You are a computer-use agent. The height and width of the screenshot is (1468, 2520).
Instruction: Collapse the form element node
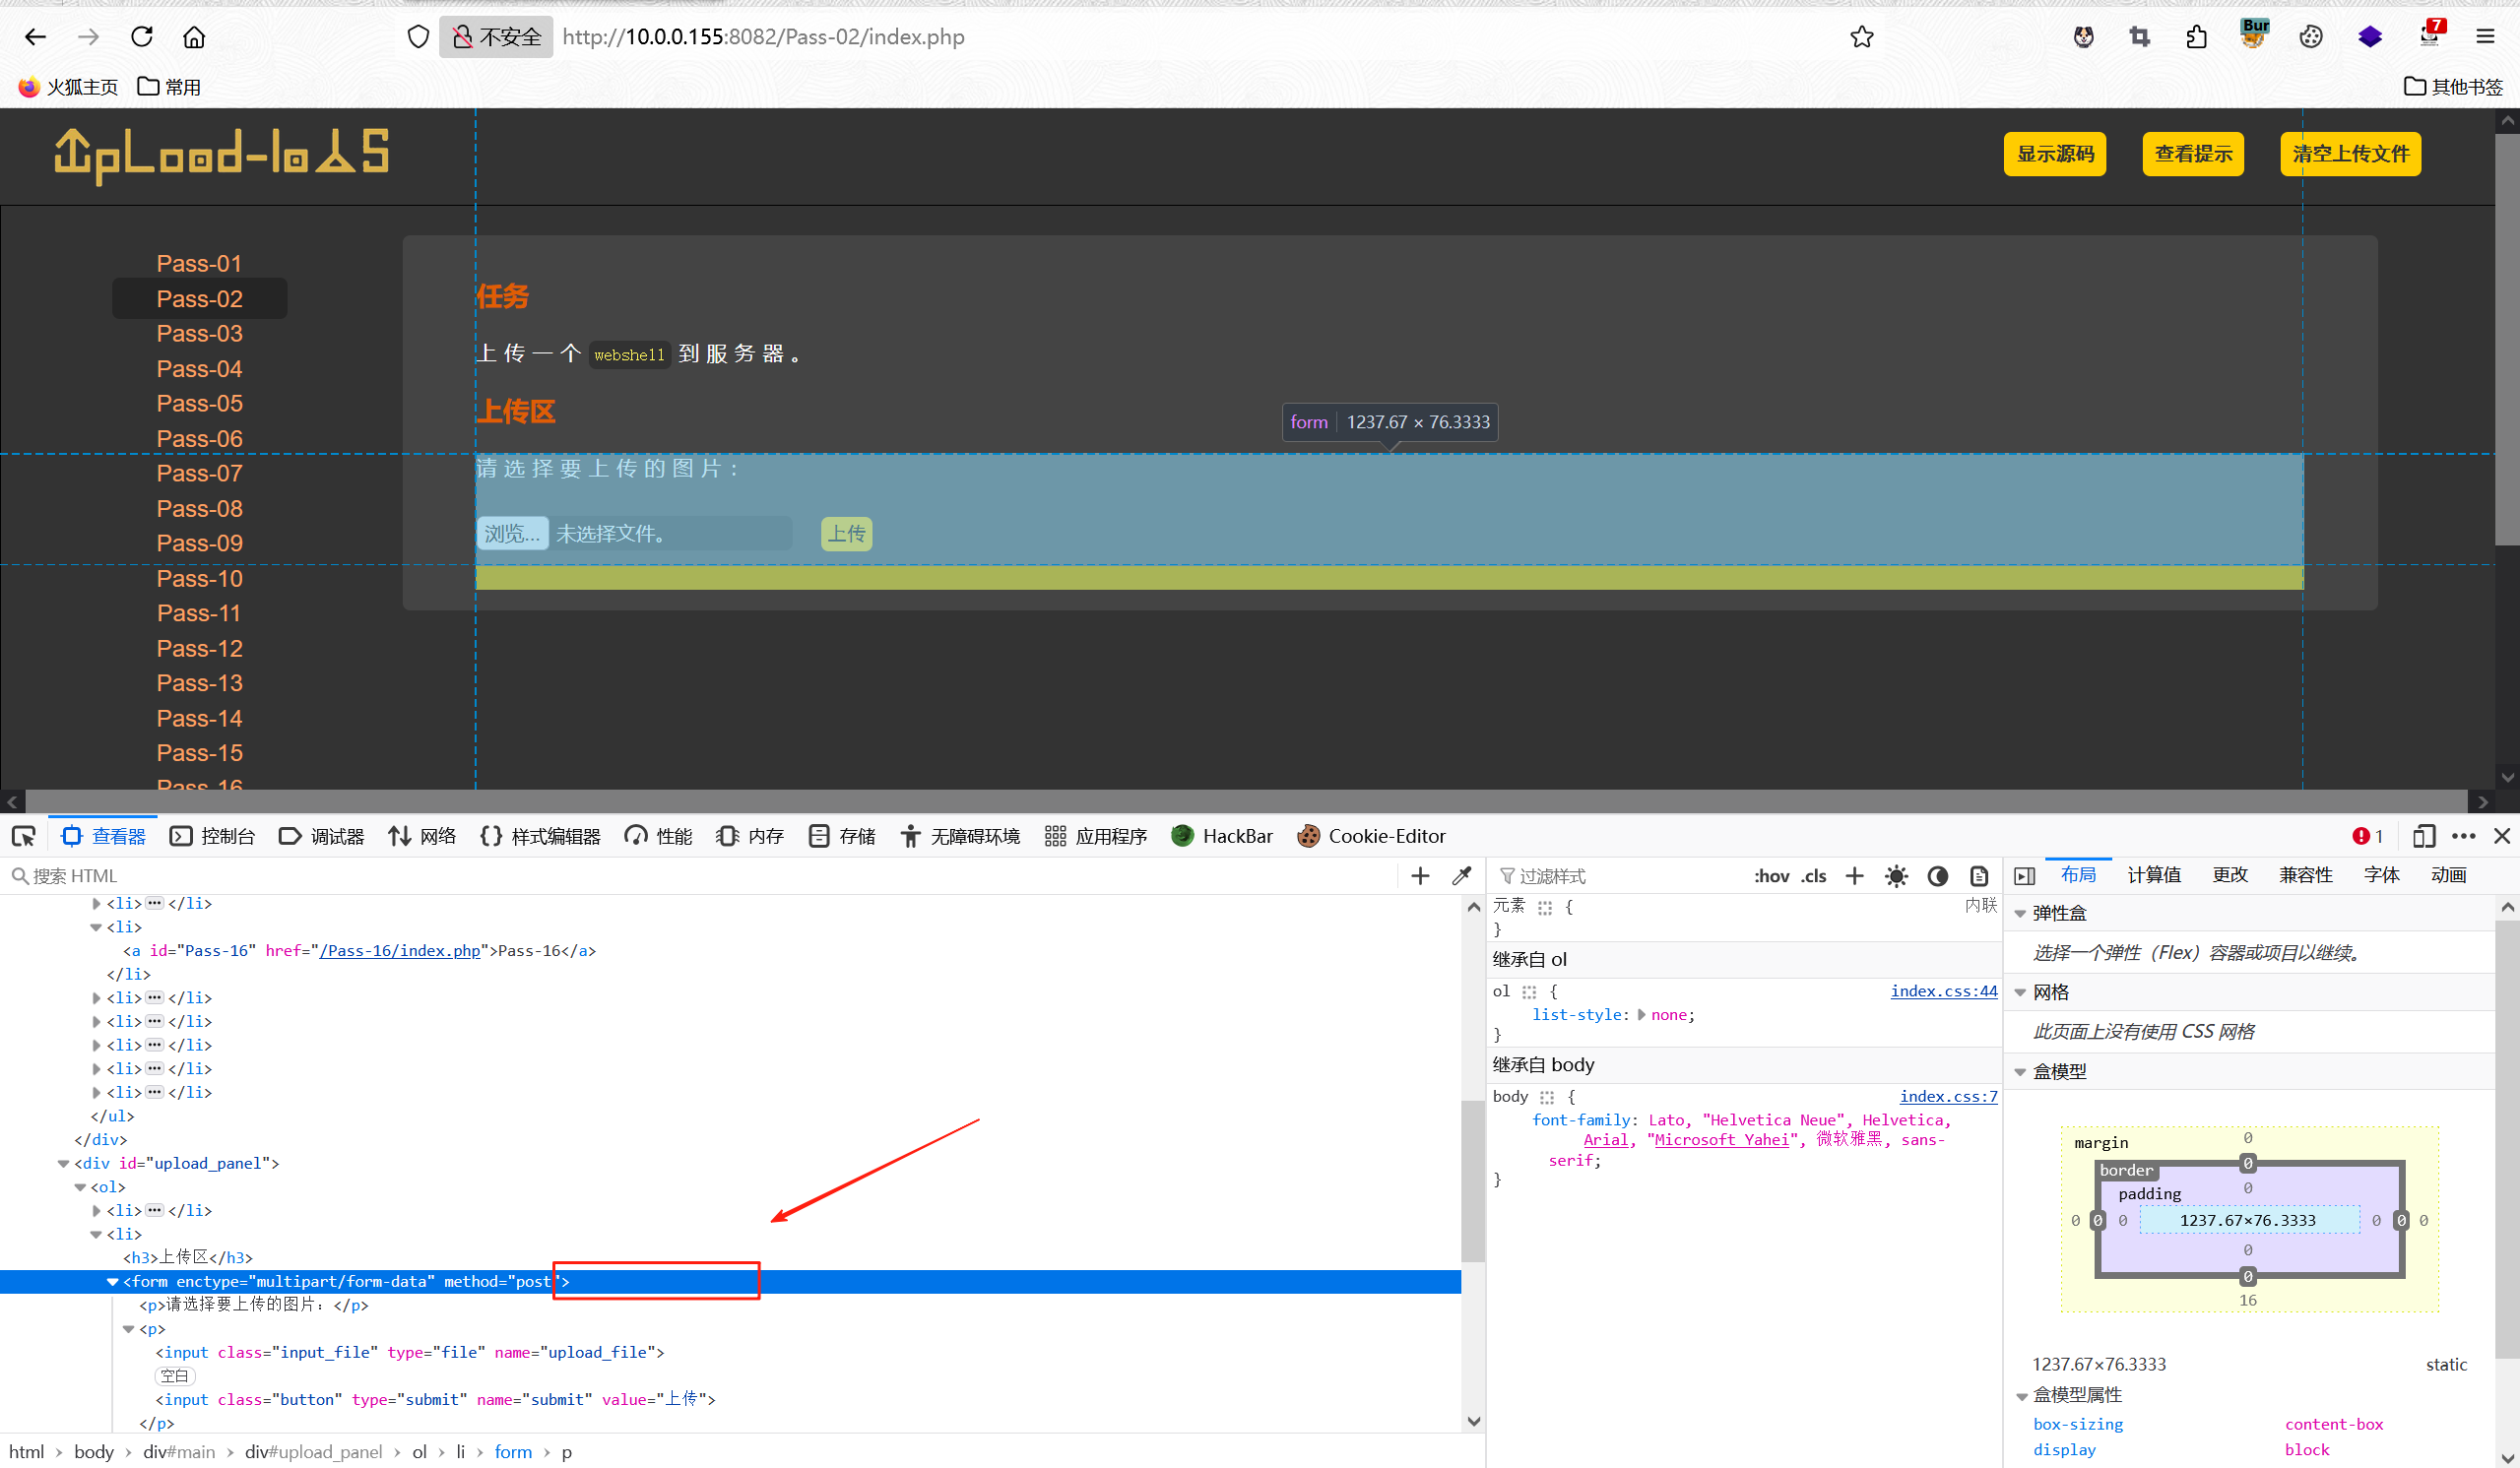[x=113, y=1282]
